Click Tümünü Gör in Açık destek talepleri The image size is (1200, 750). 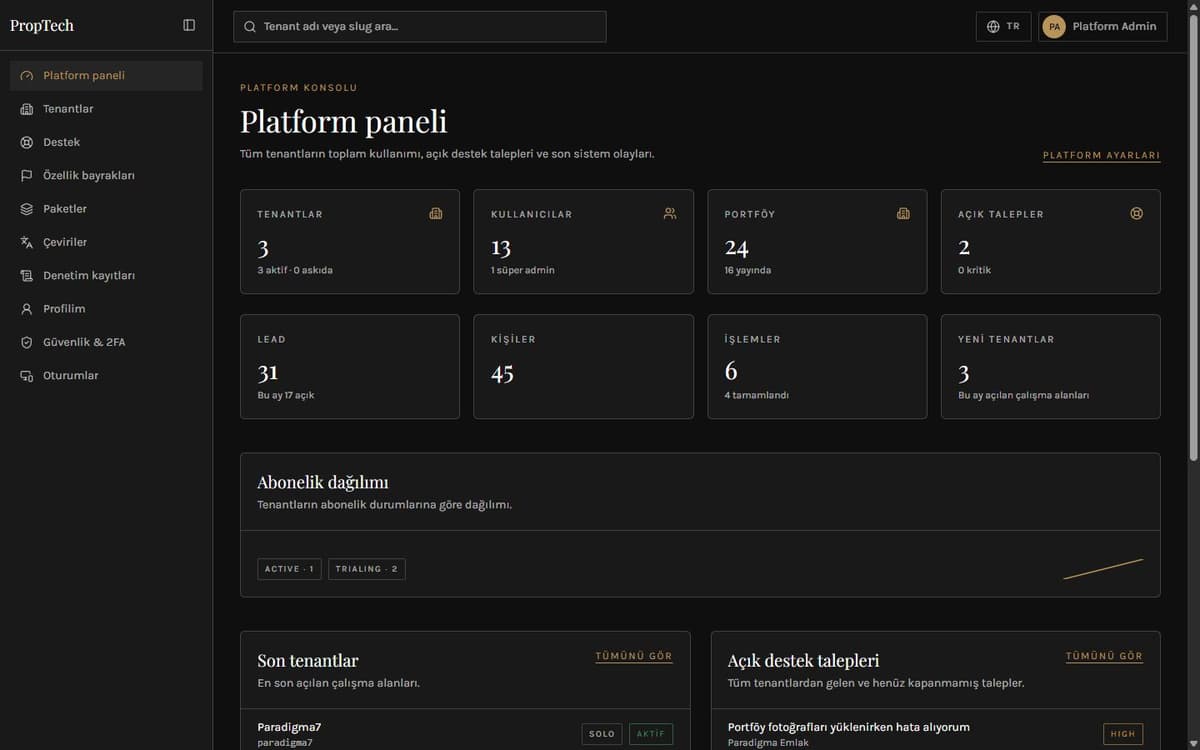(1104, 657)
